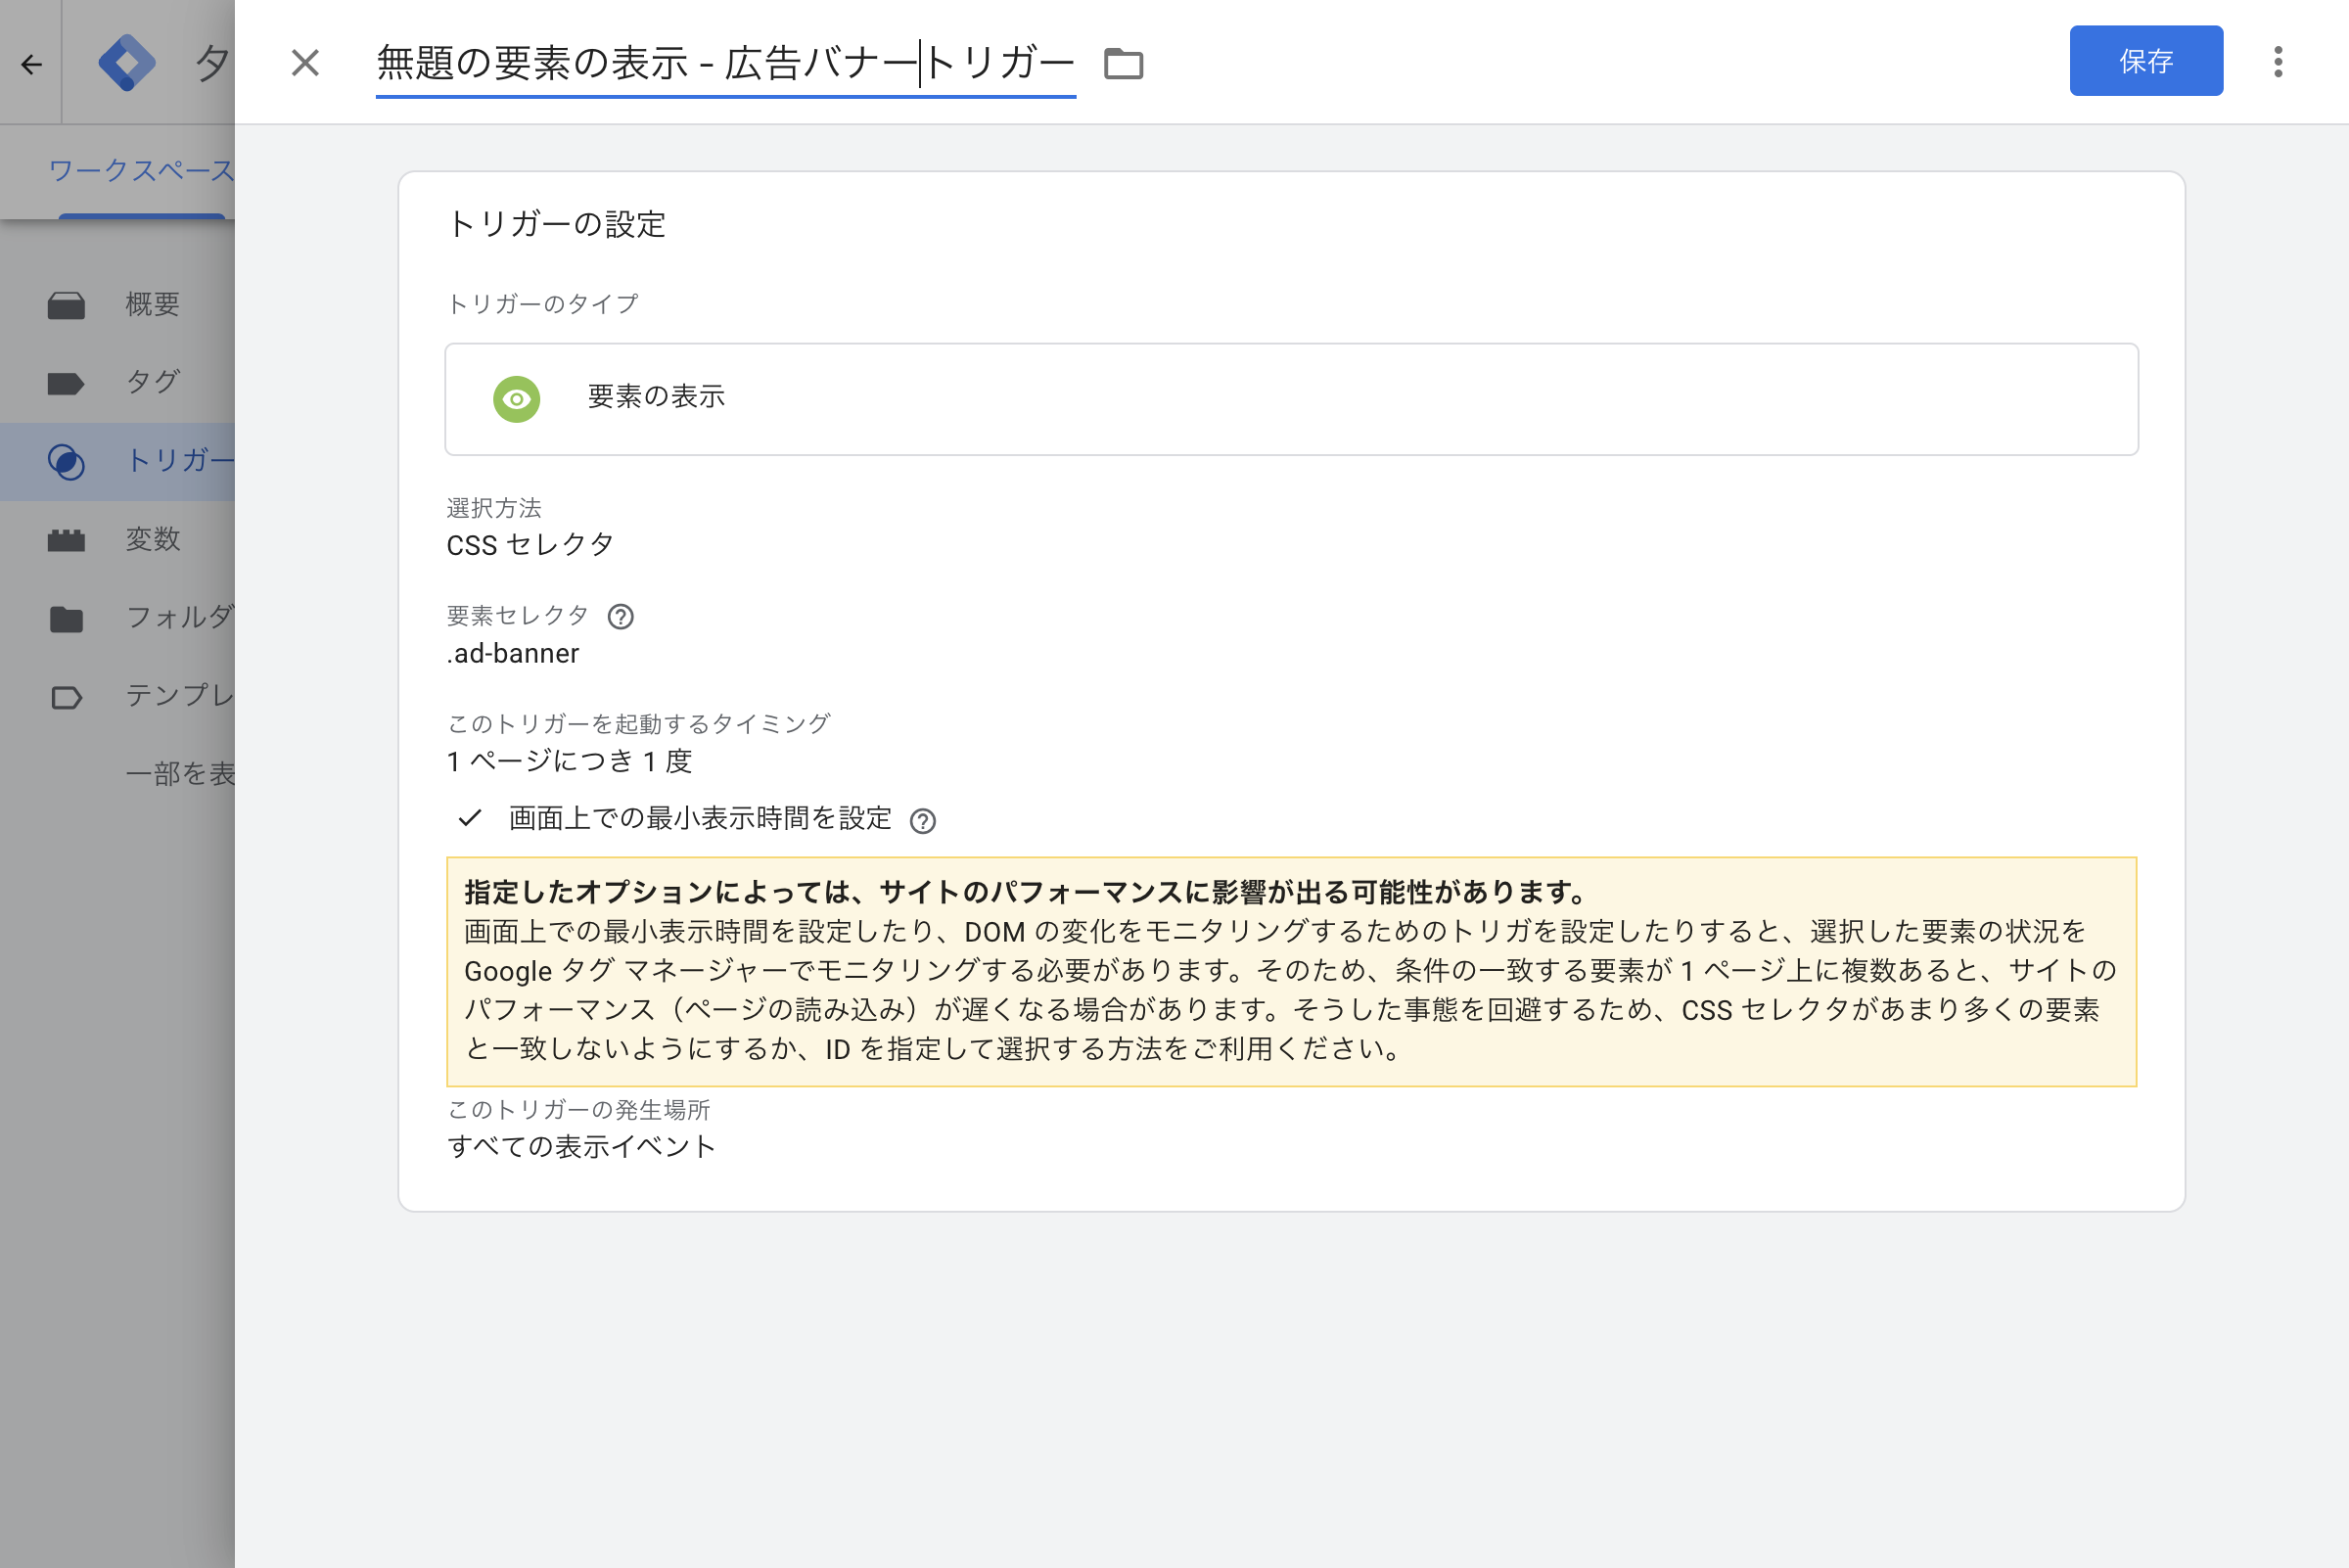Click the このトリガーを起動するタイミング label
Image resolution: width=2349 pixels, height=1568 pixels.
pos(639,723)
